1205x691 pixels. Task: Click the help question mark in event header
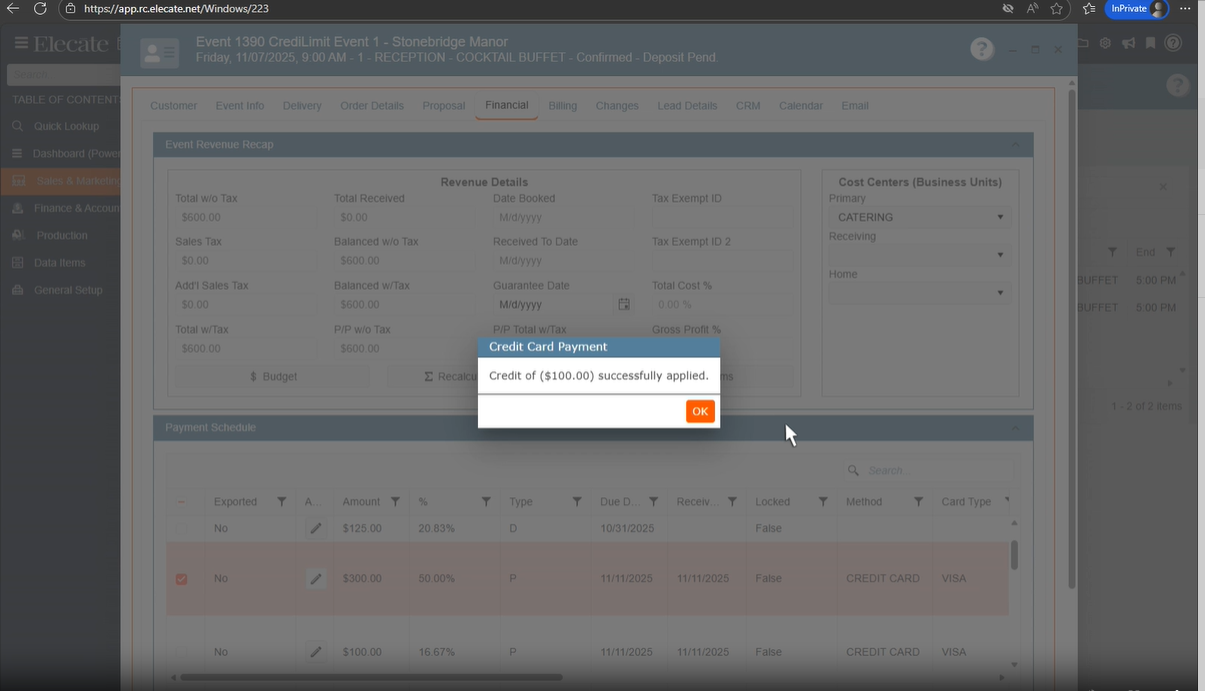click(x=982, y=49)
